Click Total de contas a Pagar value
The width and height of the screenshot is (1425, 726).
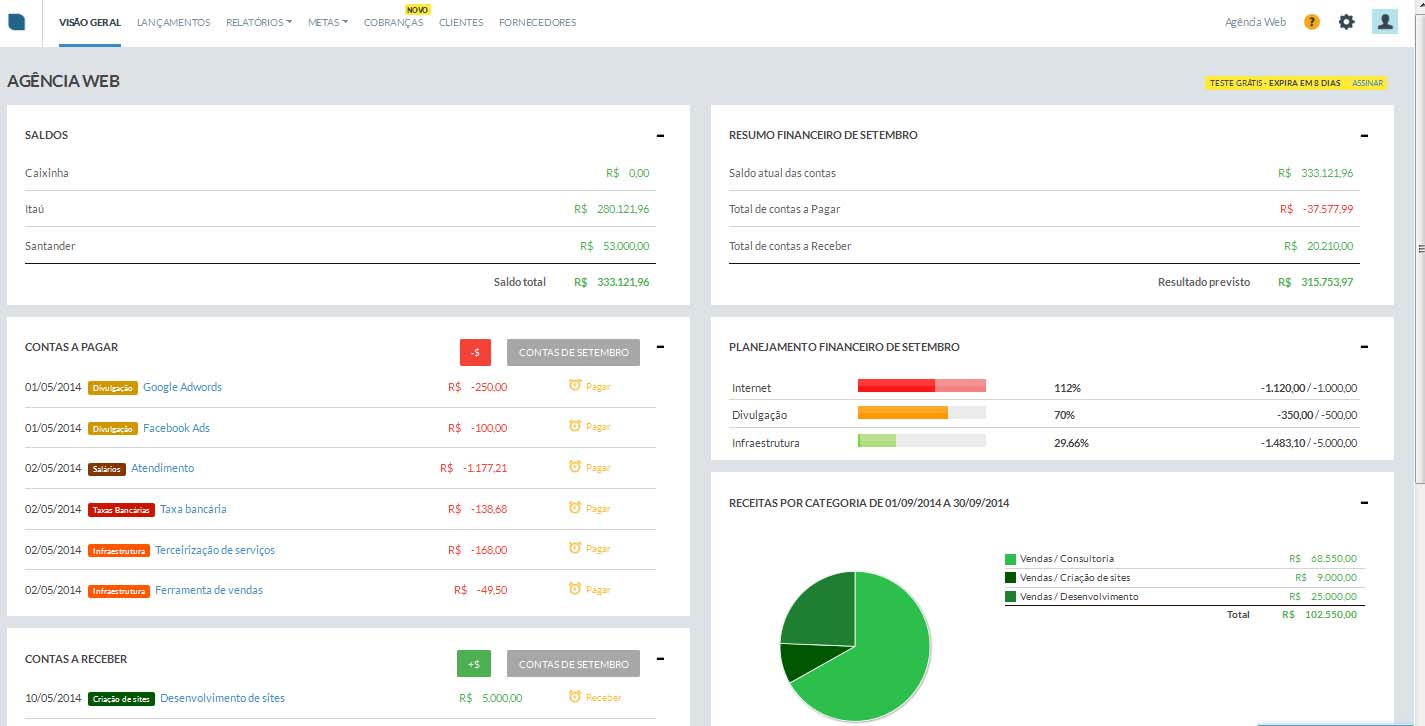click(x=1317, y=209)
